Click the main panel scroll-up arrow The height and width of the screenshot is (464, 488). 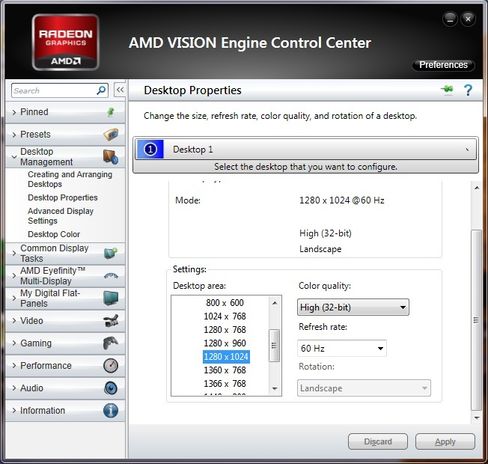tap(477, 188)
